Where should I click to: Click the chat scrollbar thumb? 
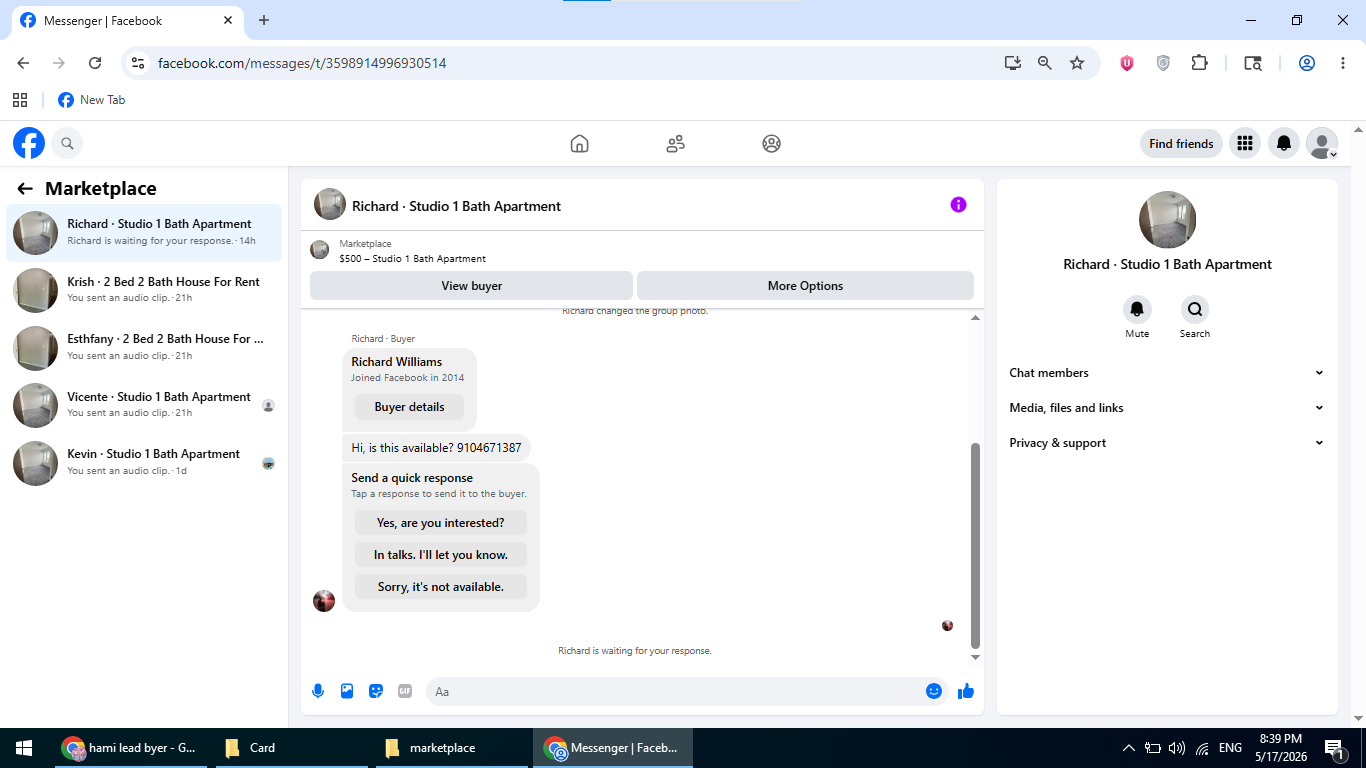point(976,545)
